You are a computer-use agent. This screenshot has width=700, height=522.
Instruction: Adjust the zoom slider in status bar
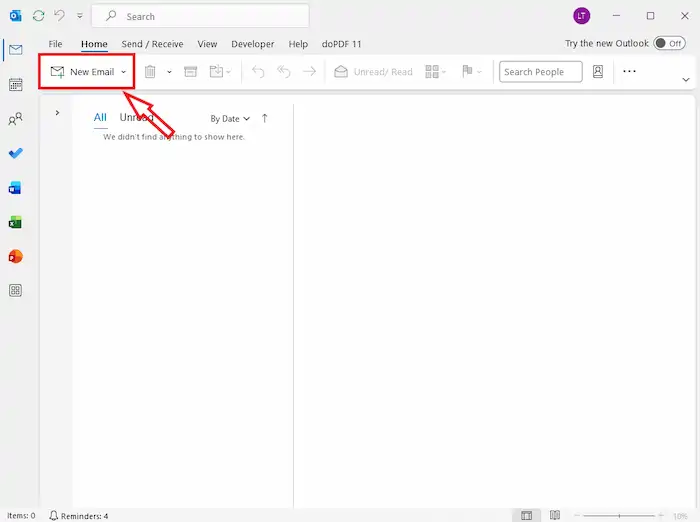pos(621,516)
